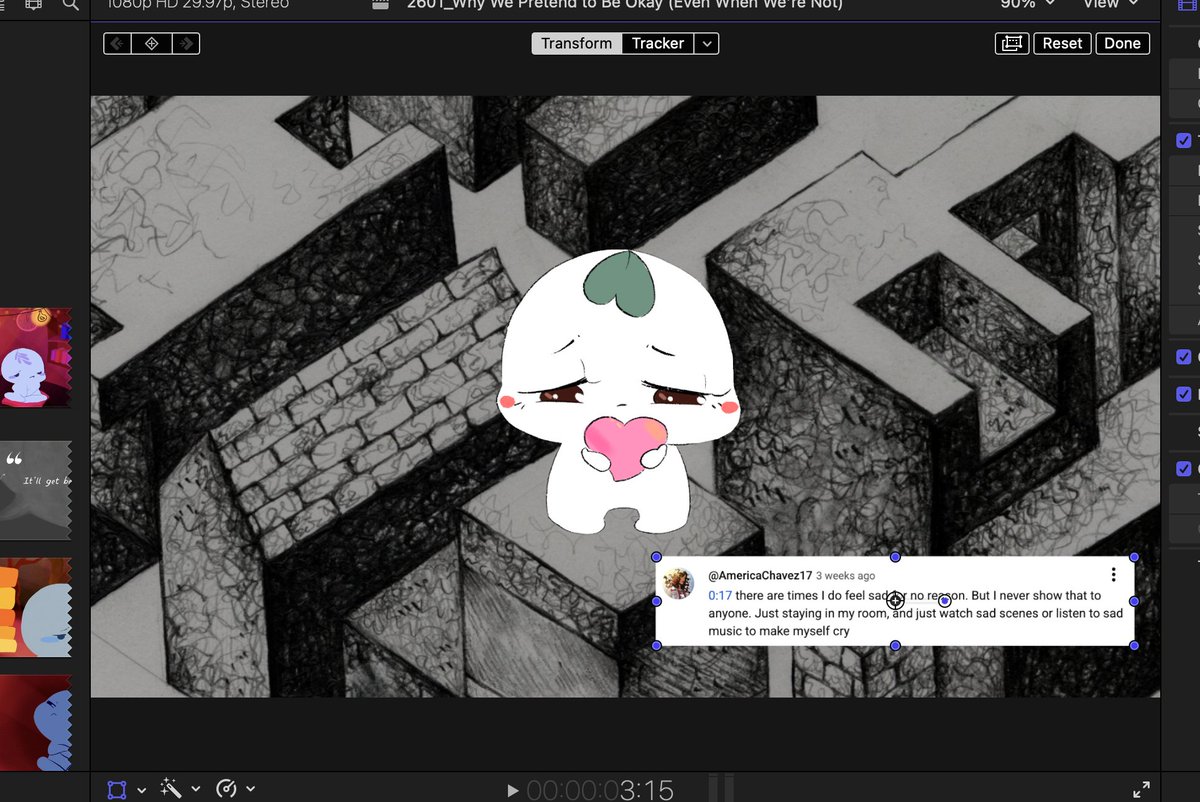Open the 90% zoom level dropdown
Viewport: 1200px width, 802px height.
pyautogui.click(x=1027, y=4)
